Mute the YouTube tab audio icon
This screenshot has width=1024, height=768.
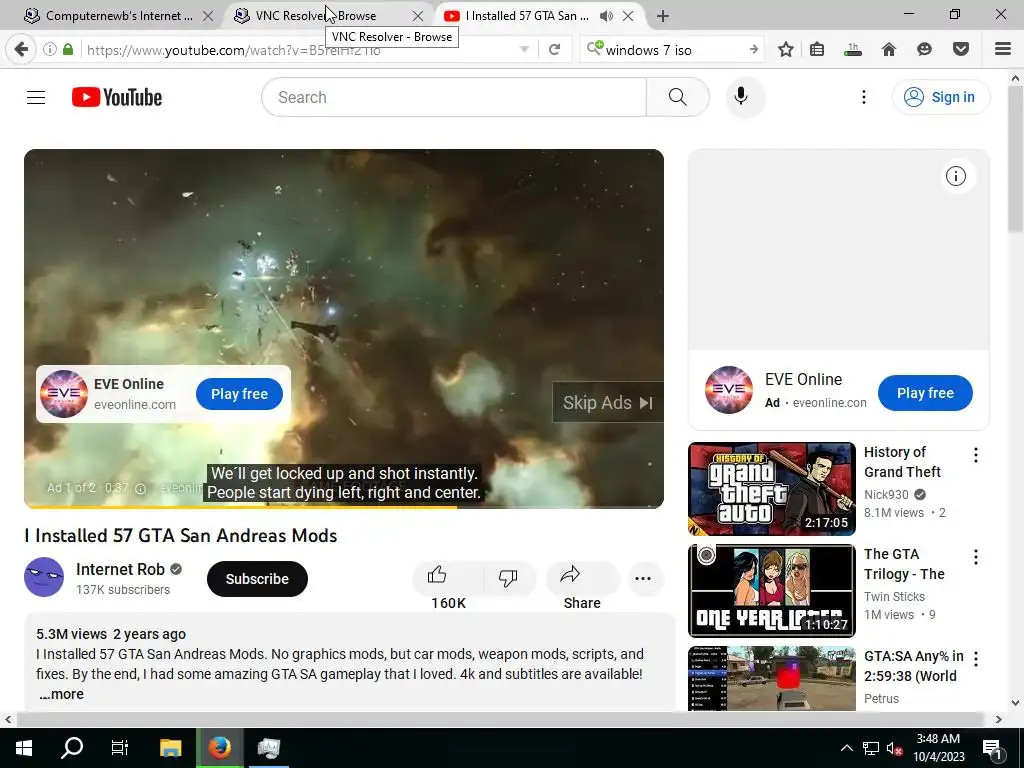(607, 16)
